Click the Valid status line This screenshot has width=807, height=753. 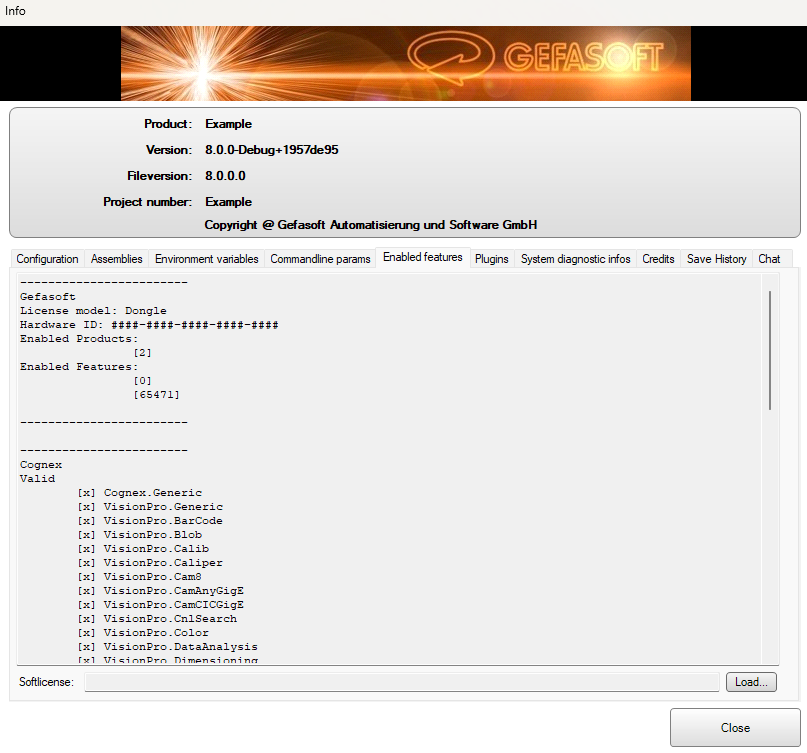coord(37,479)
